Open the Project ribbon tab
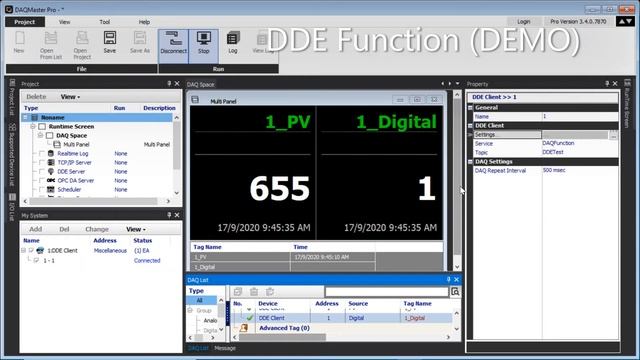This screenshot has width=640, height=360. coord(25,22)
